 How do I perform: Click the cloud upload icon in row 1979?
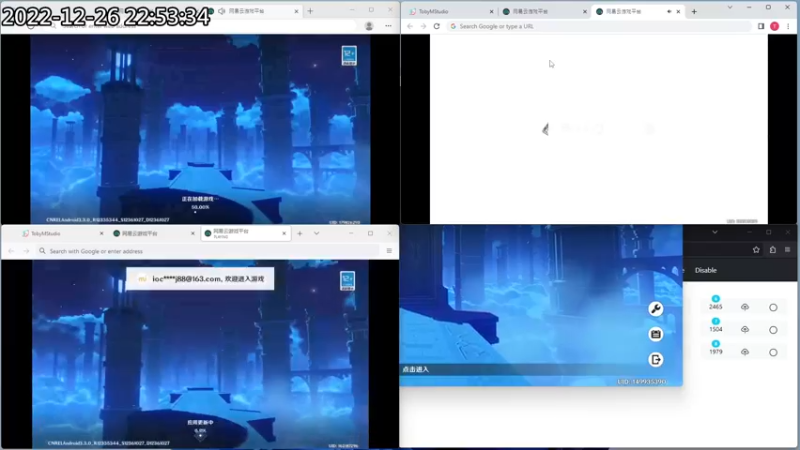(745, 352)
